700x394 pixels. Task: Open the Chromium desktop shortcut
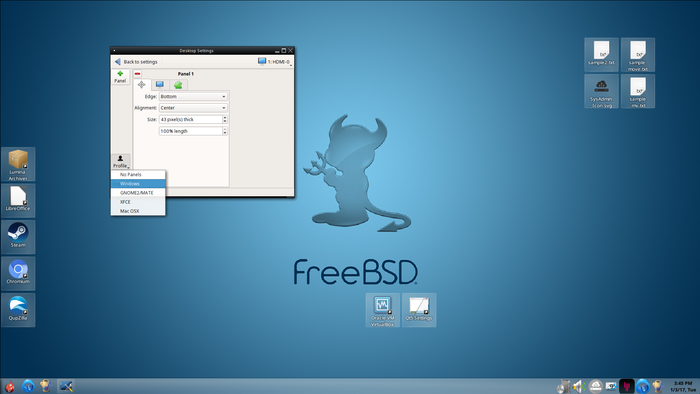[x=18, y=273]
